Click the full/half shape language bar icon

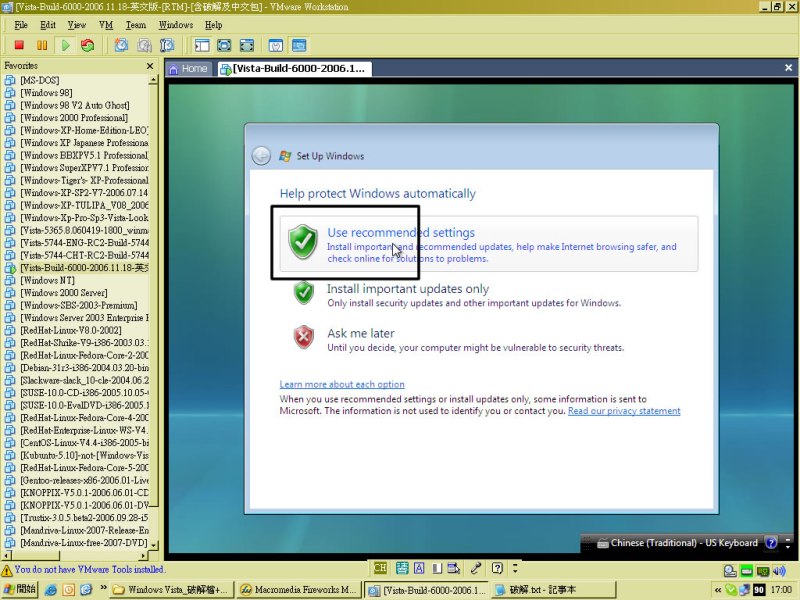pyautogui.click(x=437, y=568)
